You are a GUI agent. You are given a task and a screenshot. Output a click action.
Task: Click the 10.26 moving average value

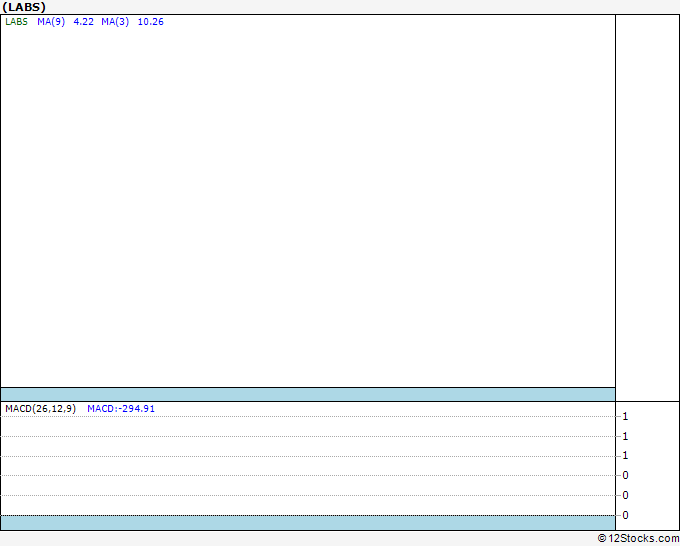tap(150, 22)
